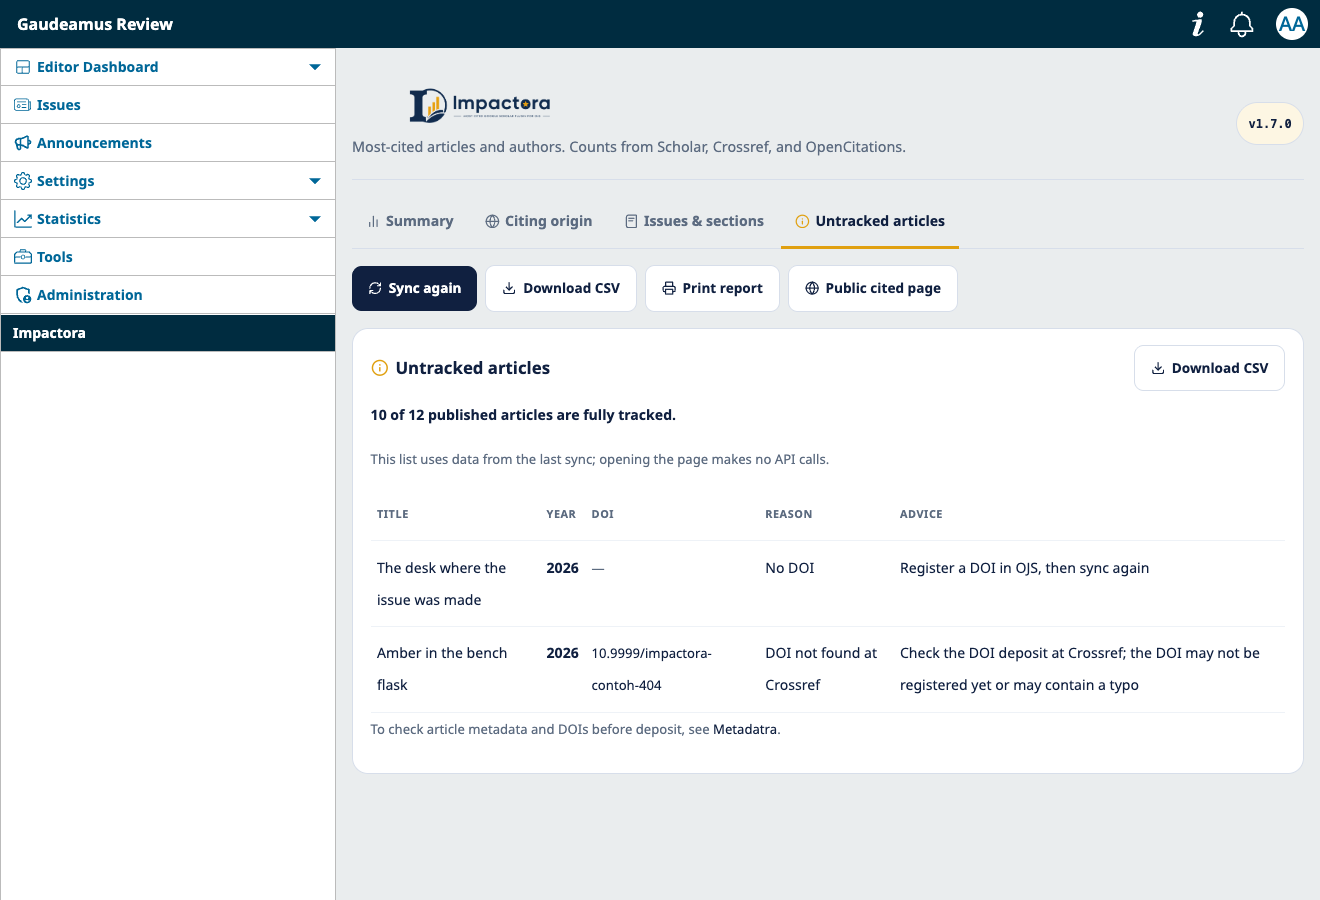Screen dimensions: 1320x900
Task: Click the Announcements megaphone icon
Action: 23,143
